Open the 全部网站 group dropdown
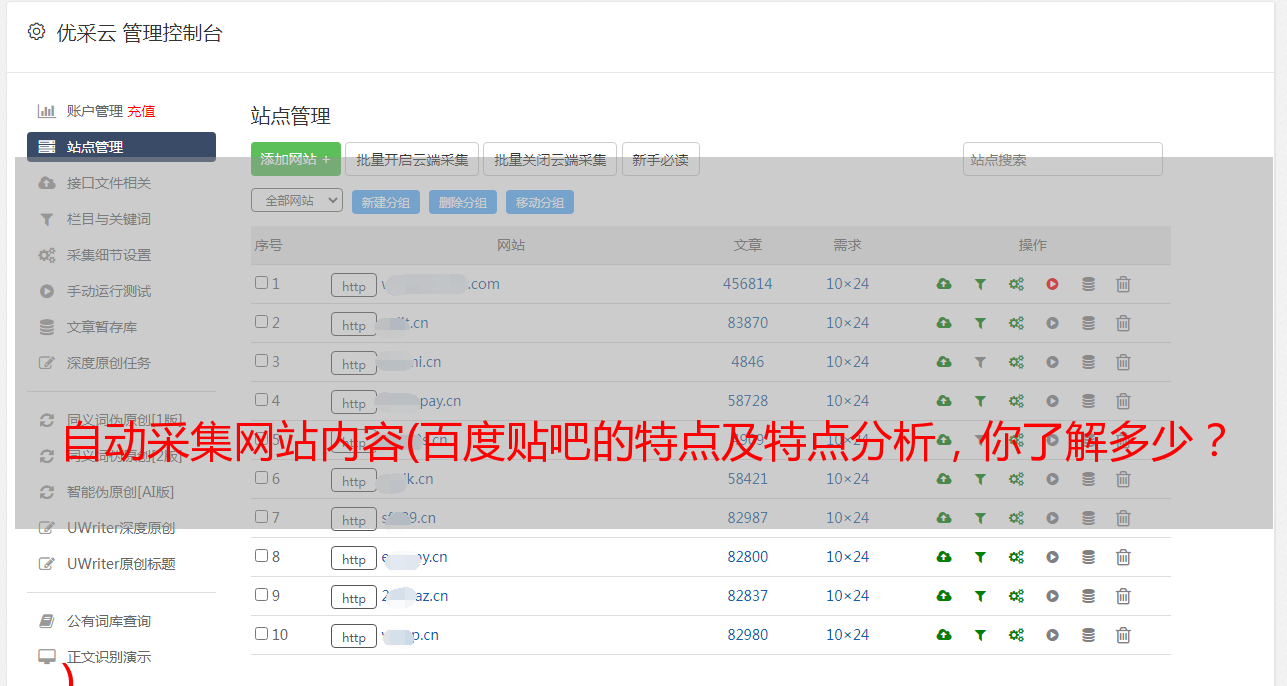1287x686 pixels. (297, 201)
